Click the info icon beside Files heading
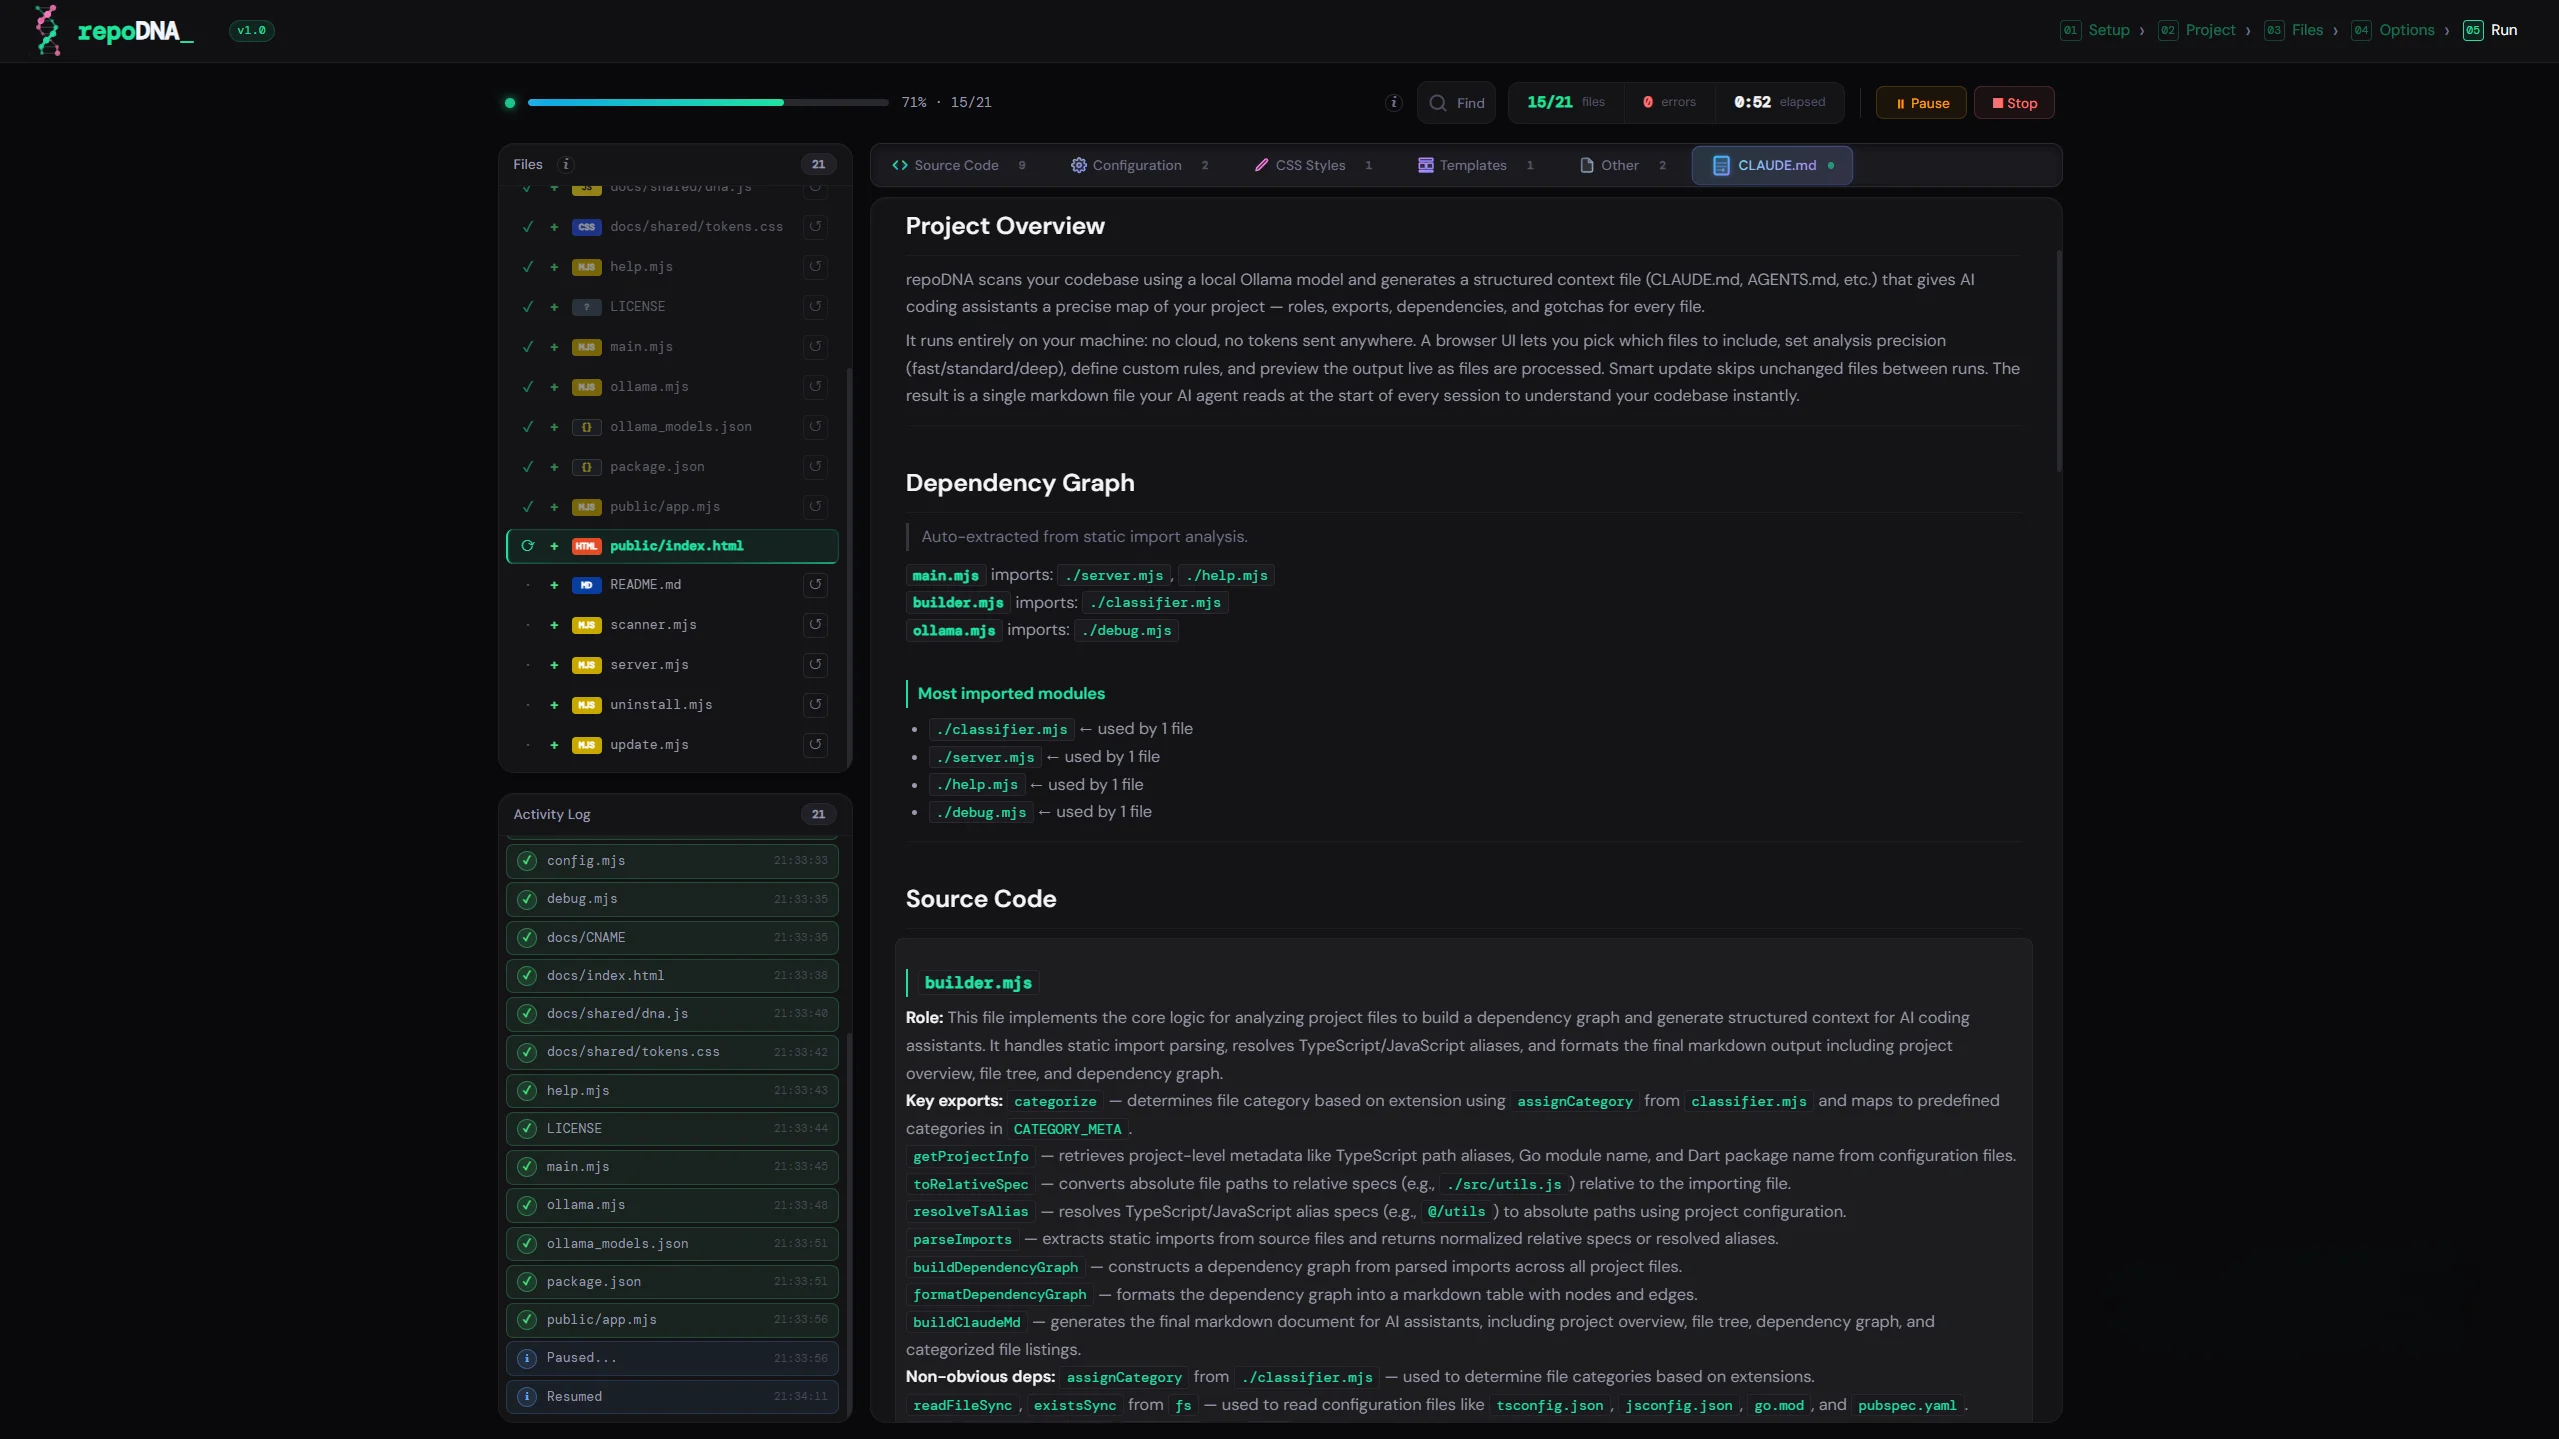Screen dimensions: 2559x1439 click(565, 164)
